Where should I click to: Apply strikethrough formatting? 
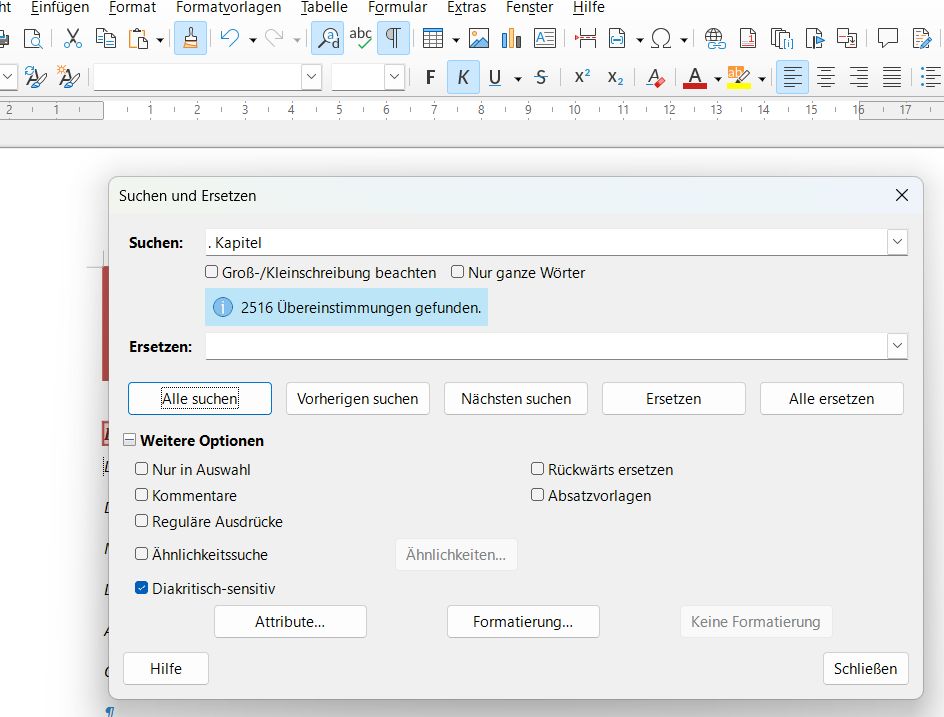(x=541, y=77)
